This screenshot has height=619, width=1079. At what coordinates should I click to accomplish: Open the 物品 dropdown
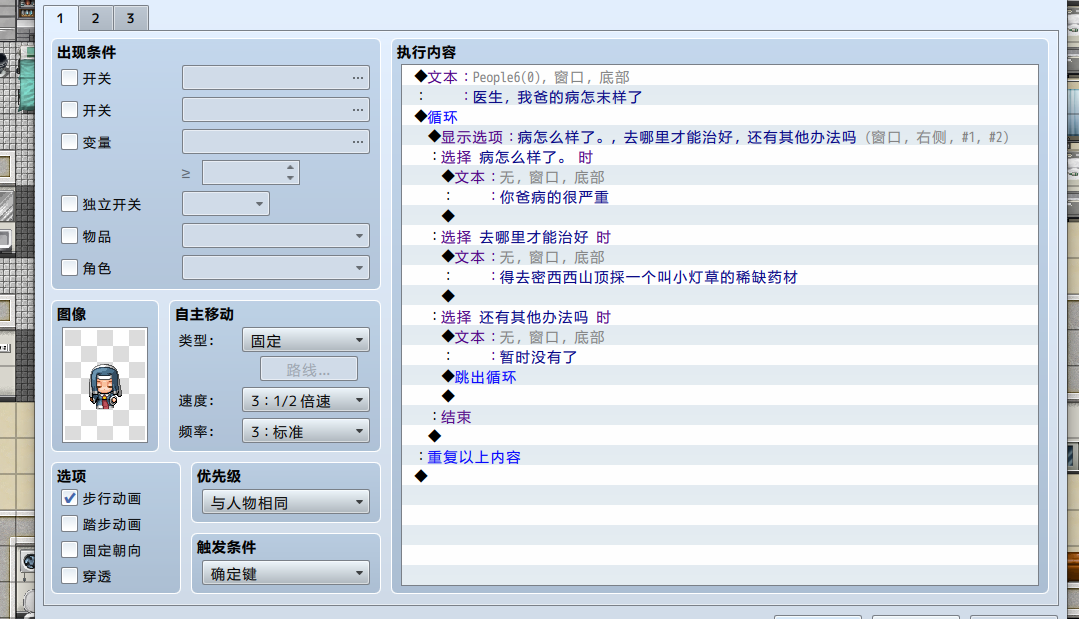[276, 236]
